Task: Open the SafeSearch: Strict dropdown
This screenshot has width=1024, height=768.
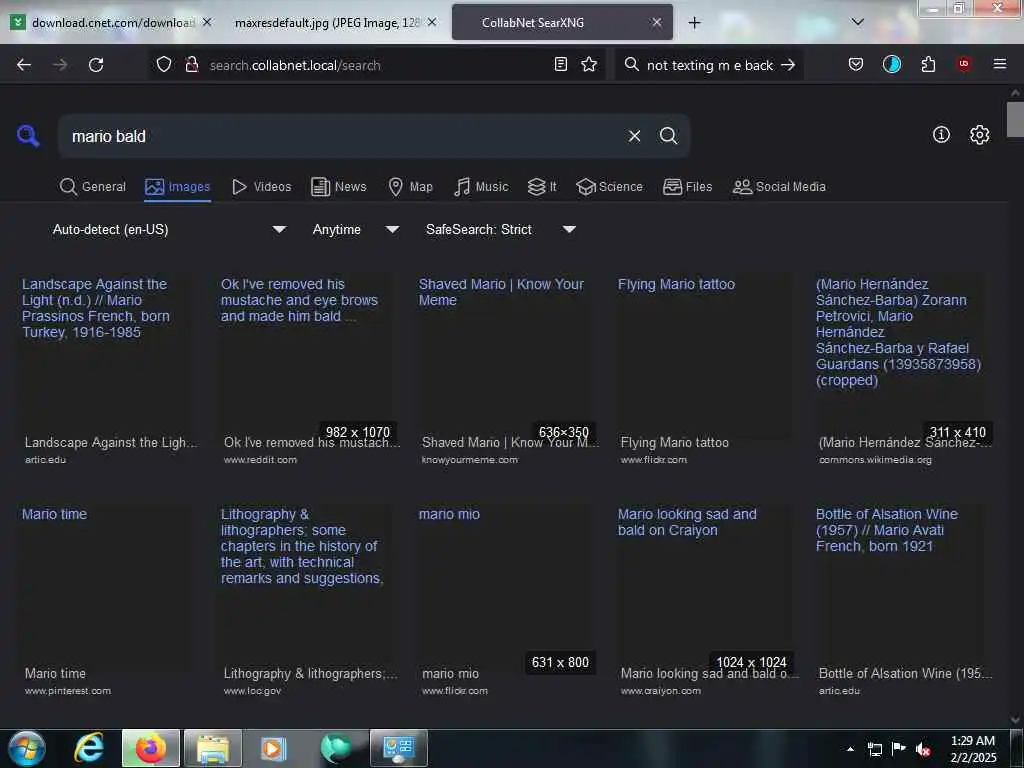Action: (x=501, y=229)
